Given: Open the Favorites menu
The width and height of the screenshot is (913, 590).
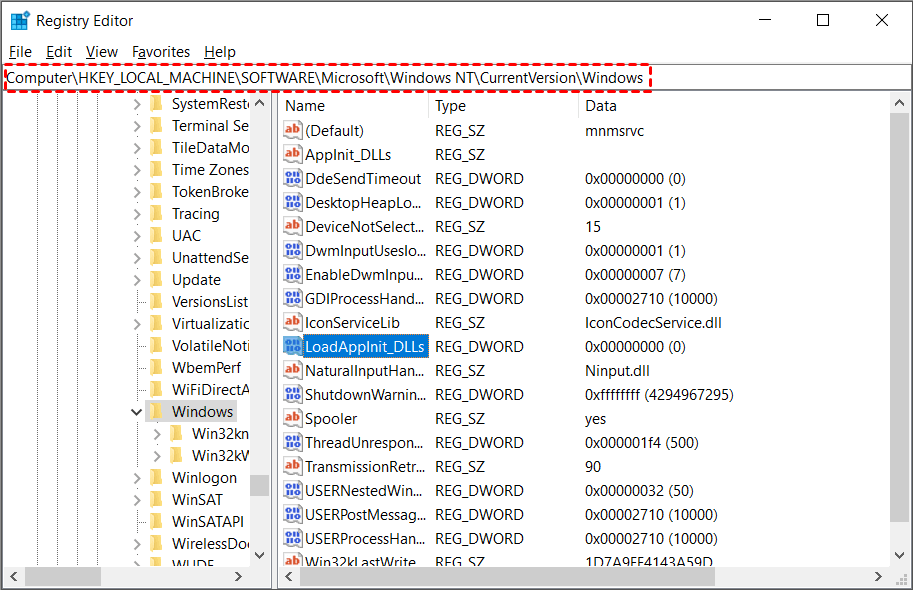Looking at the screenshot, I should point(161,52).
